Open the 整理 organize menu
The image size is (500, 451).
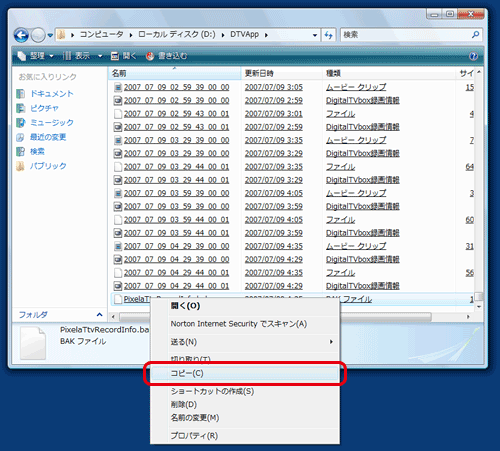(x=35, y=56)
